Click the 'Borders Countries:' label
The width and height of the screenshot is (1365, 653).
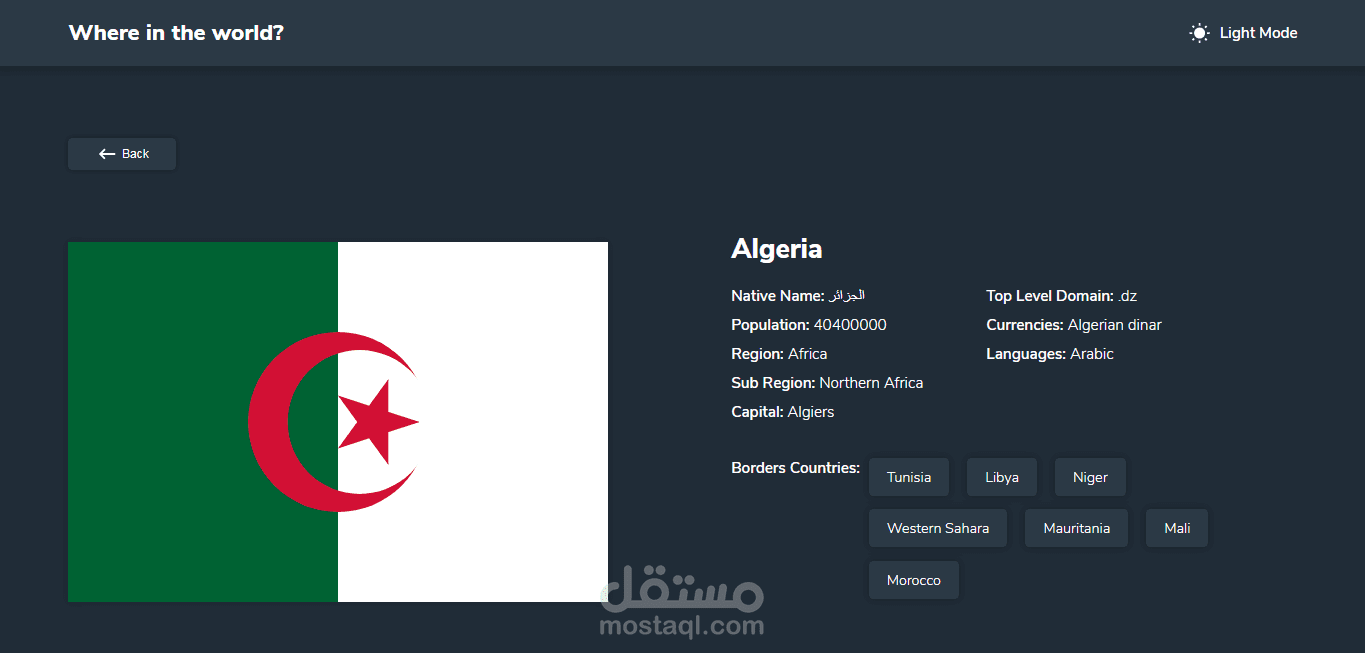click(x=796, y=468)
